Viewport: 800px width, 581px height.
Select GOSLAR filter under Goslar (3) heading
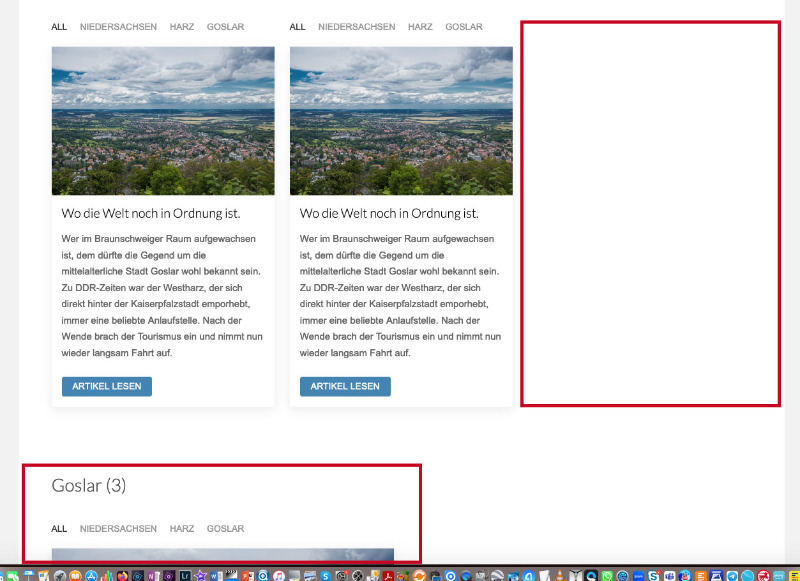[x=225, y=528]
